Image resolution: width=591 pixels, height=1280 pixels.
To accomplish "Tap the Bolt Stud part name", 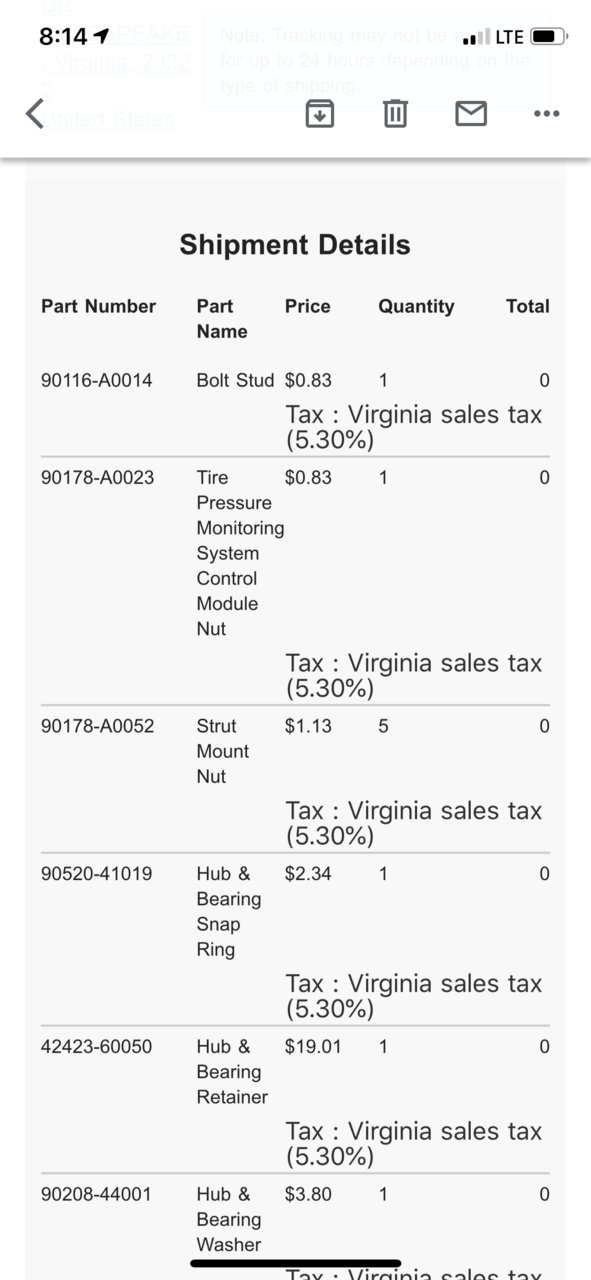I will point(235,380).
